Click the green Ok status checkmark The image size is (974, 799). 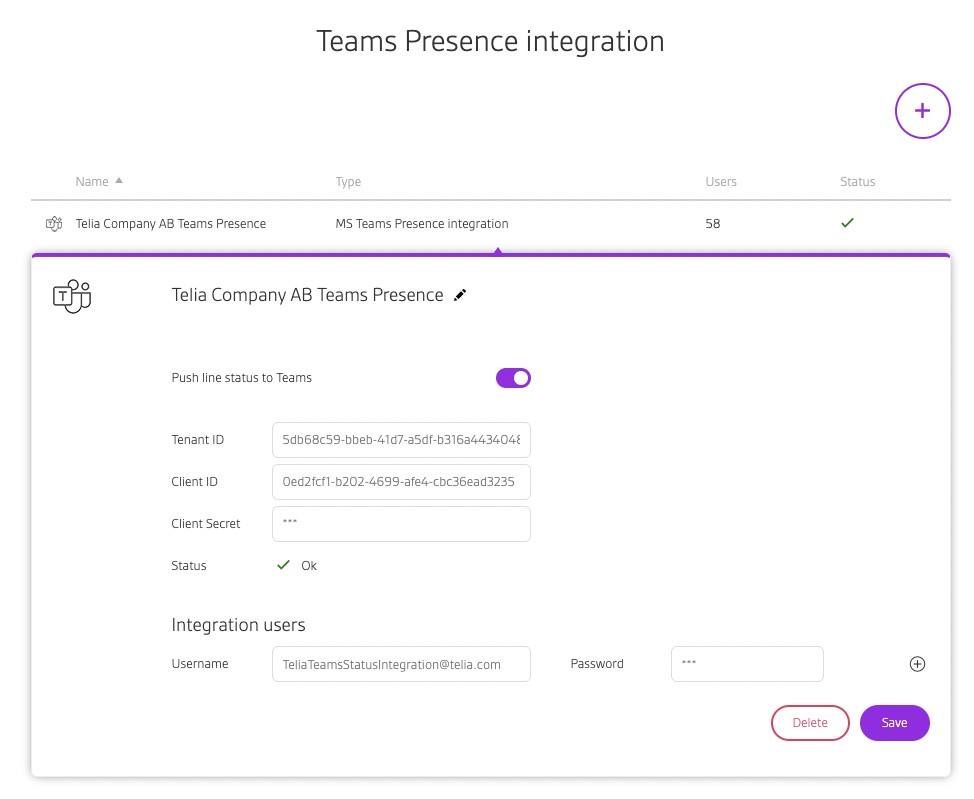283,565
